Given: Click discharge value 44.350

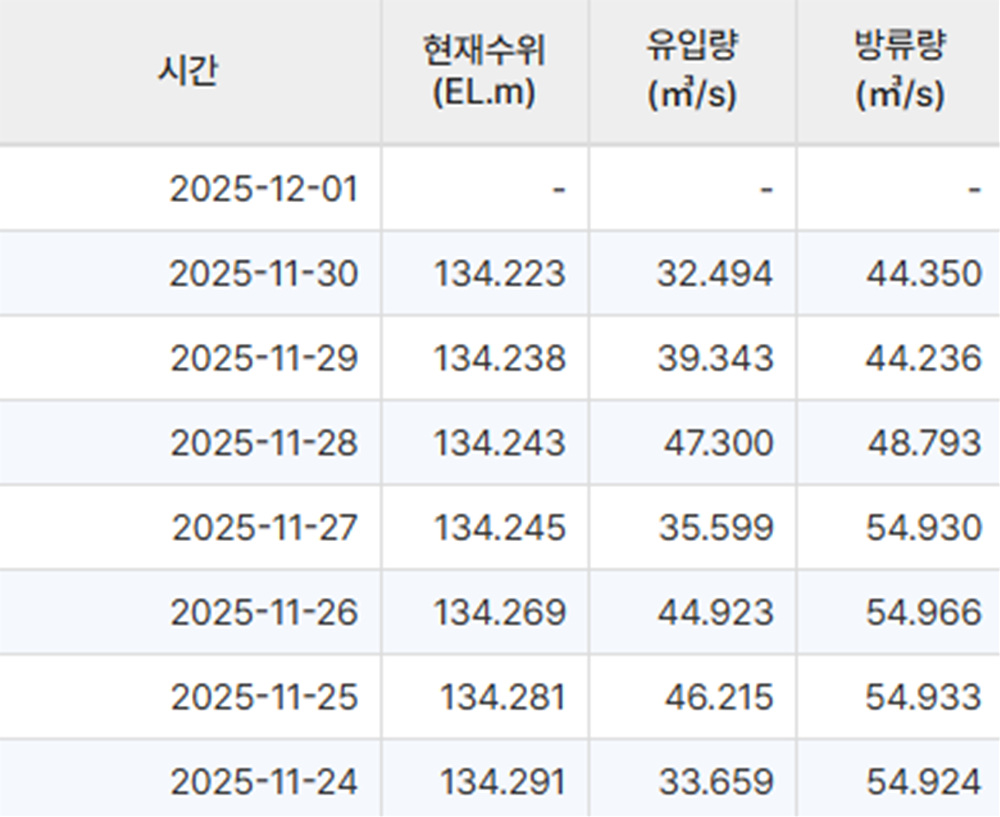Looking at the screenshot, I should [924, 273].
